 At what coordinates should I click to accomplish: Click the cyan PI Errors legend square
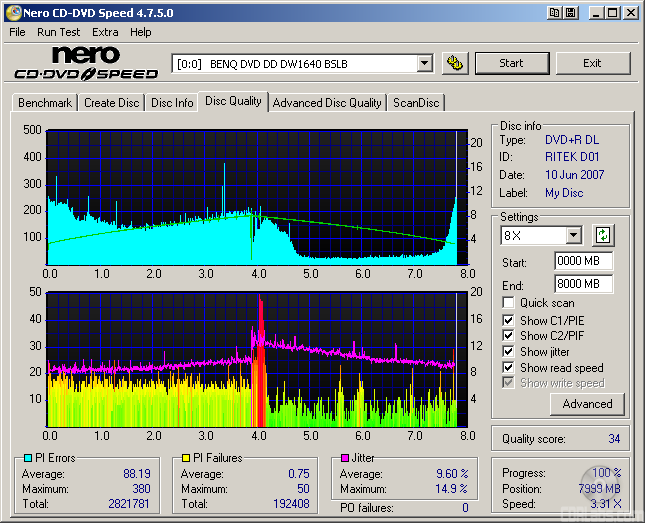(27, 458)
